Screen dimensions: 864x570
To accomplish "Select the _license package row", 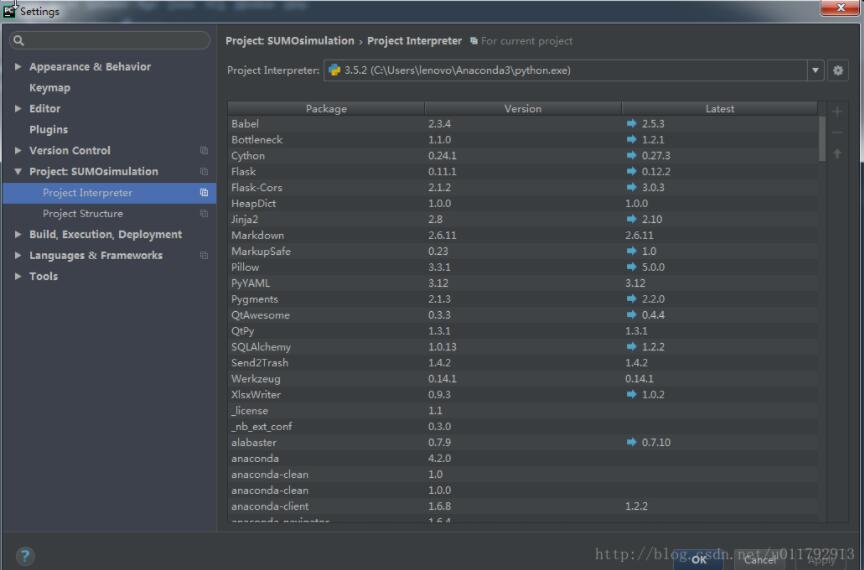I will click(x=523, y=411).
